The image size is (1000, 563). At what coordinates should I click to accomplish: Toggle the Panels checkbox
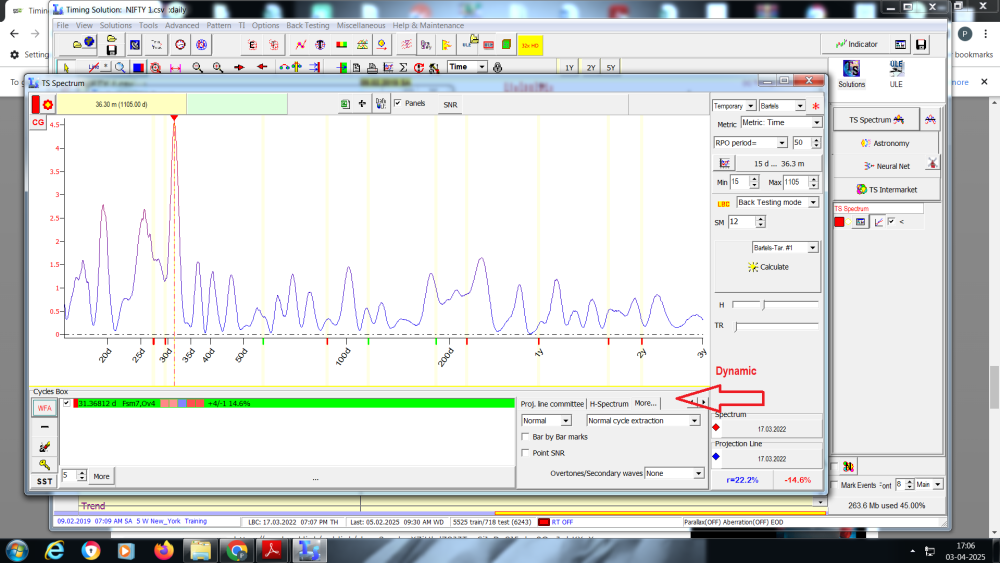coord(398,103)
